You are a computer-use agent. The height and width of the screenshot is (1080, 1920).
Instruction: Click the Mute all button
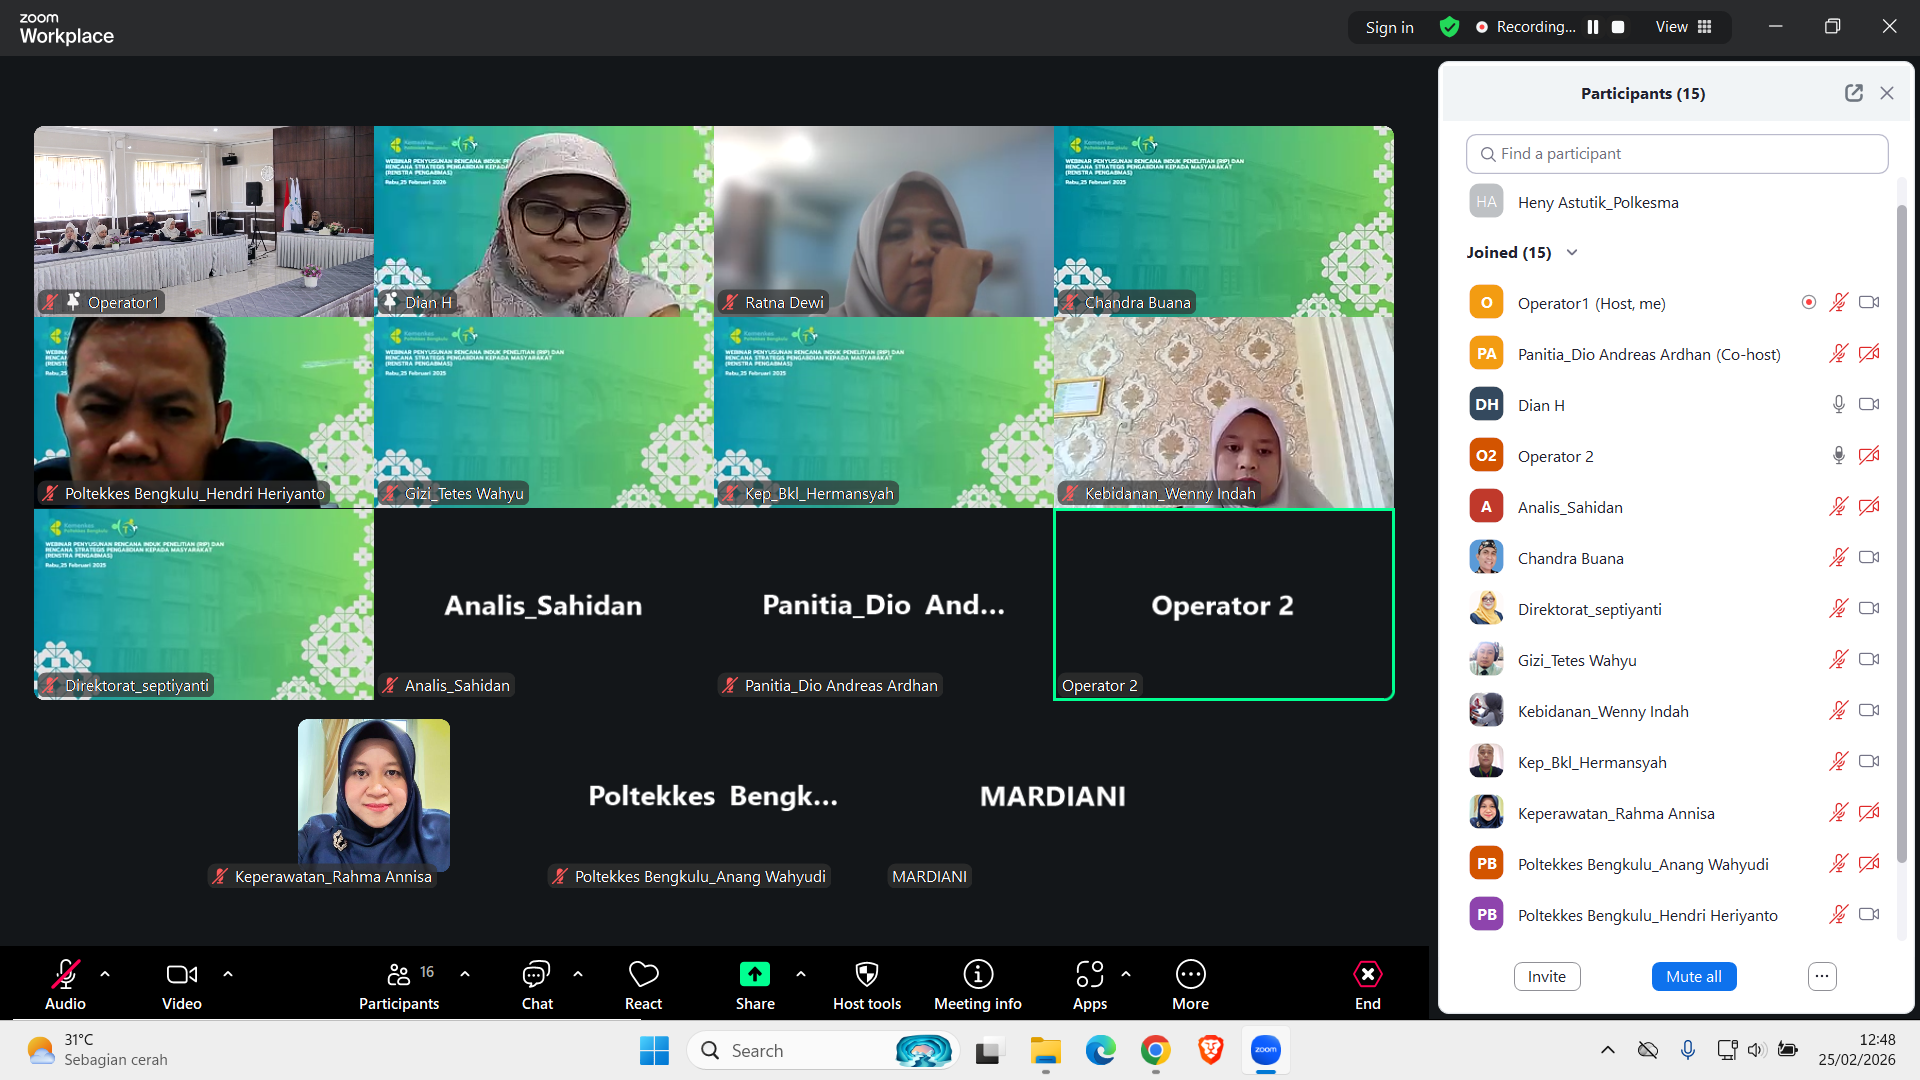[x=1694, y=977]
